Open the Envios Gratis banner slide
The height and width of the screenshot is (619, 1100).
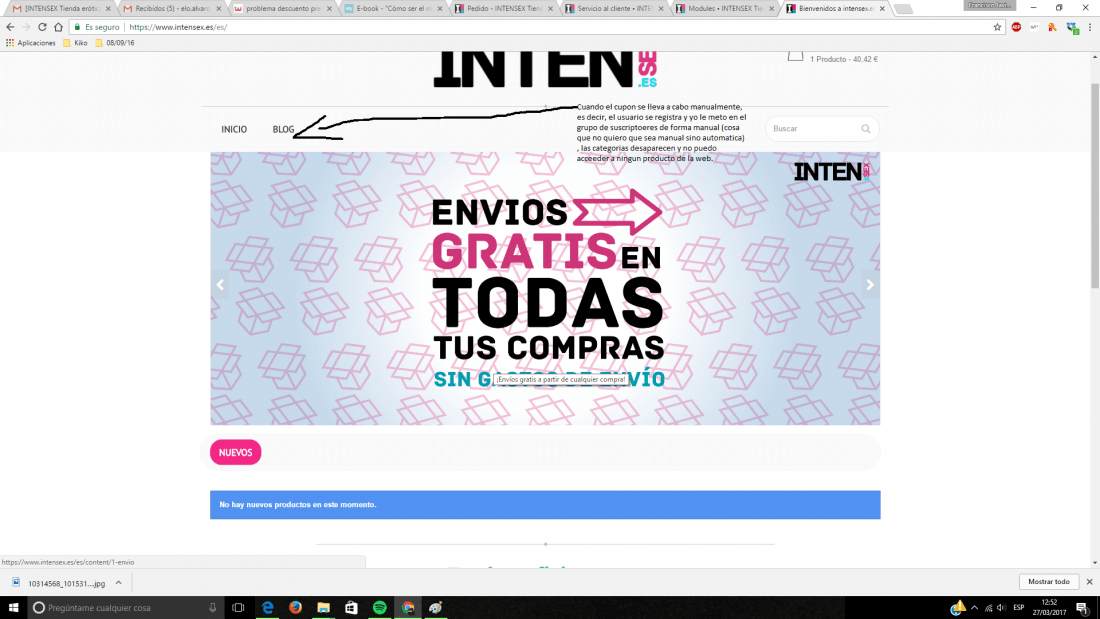pos(545,288)
